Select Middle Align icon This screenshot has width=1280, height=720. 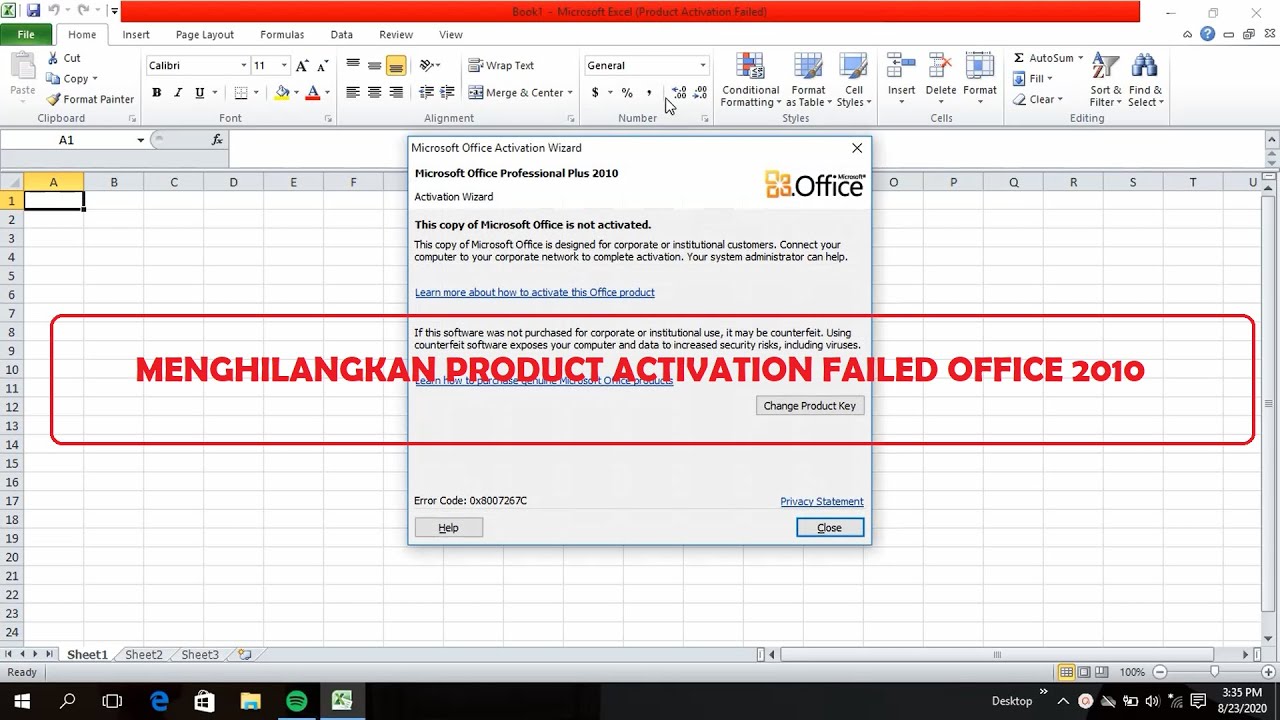point(375,66)
